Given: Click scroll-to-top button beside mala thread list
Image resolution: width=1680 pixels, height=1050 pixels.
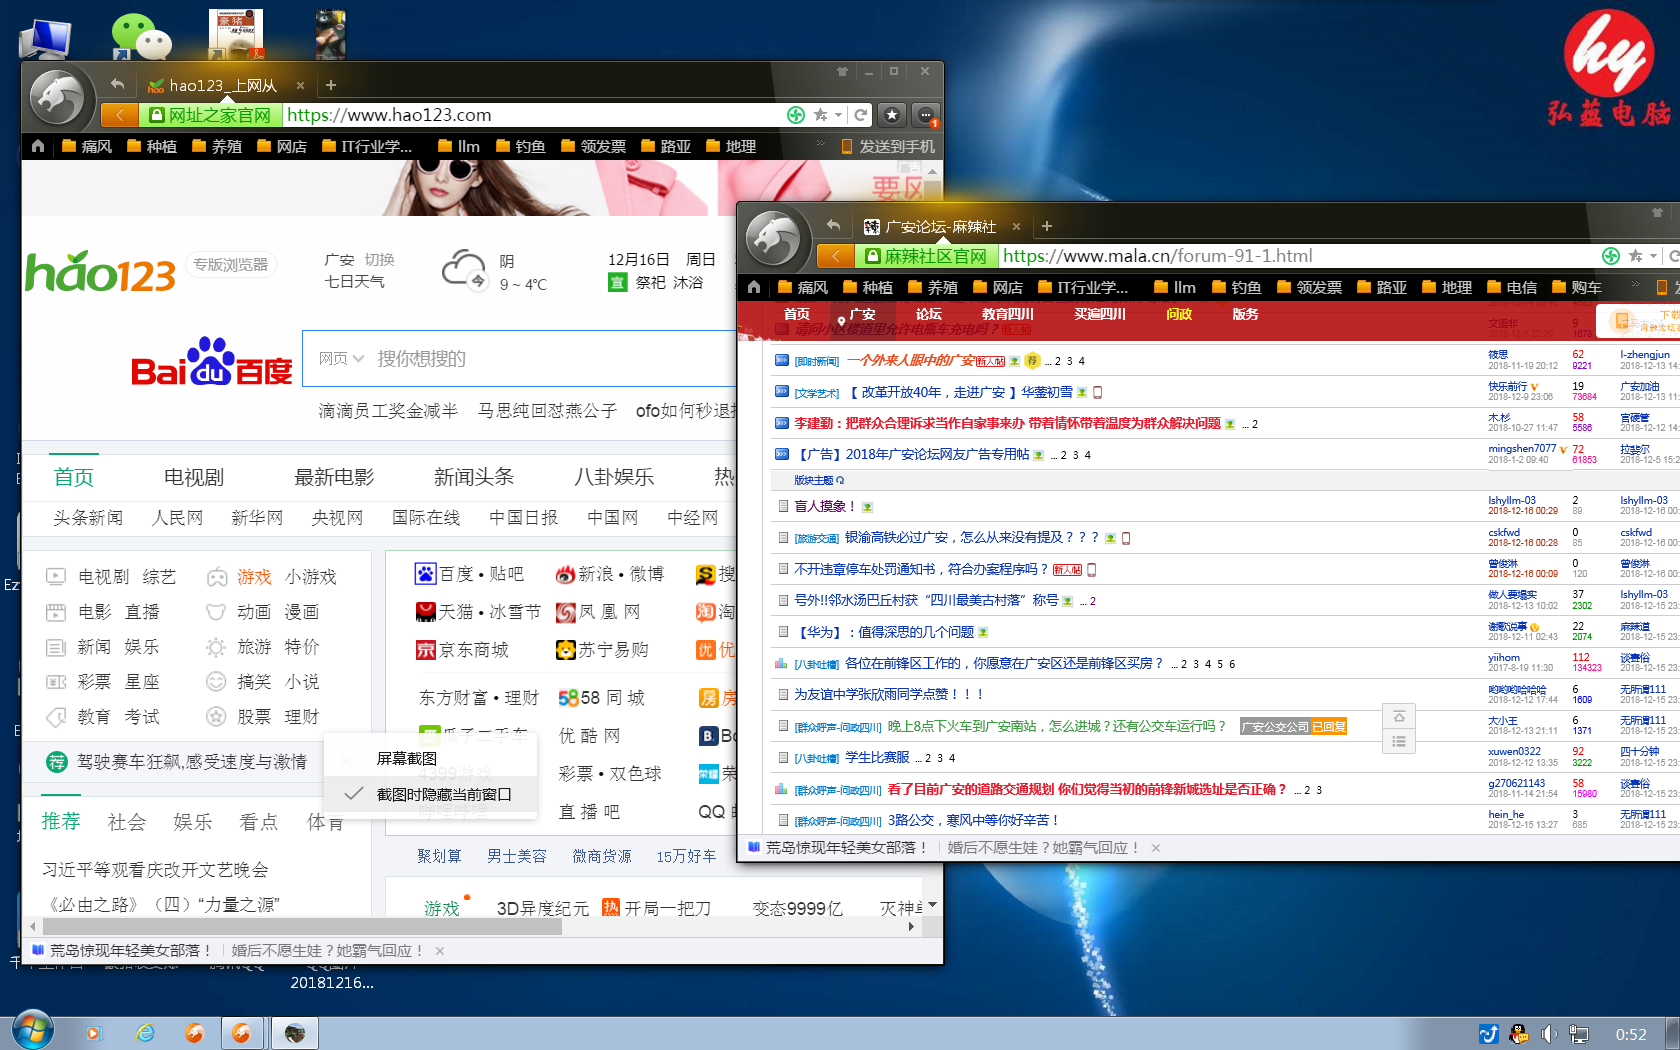Looking at the screenshot, I should tap(1399, 716).
